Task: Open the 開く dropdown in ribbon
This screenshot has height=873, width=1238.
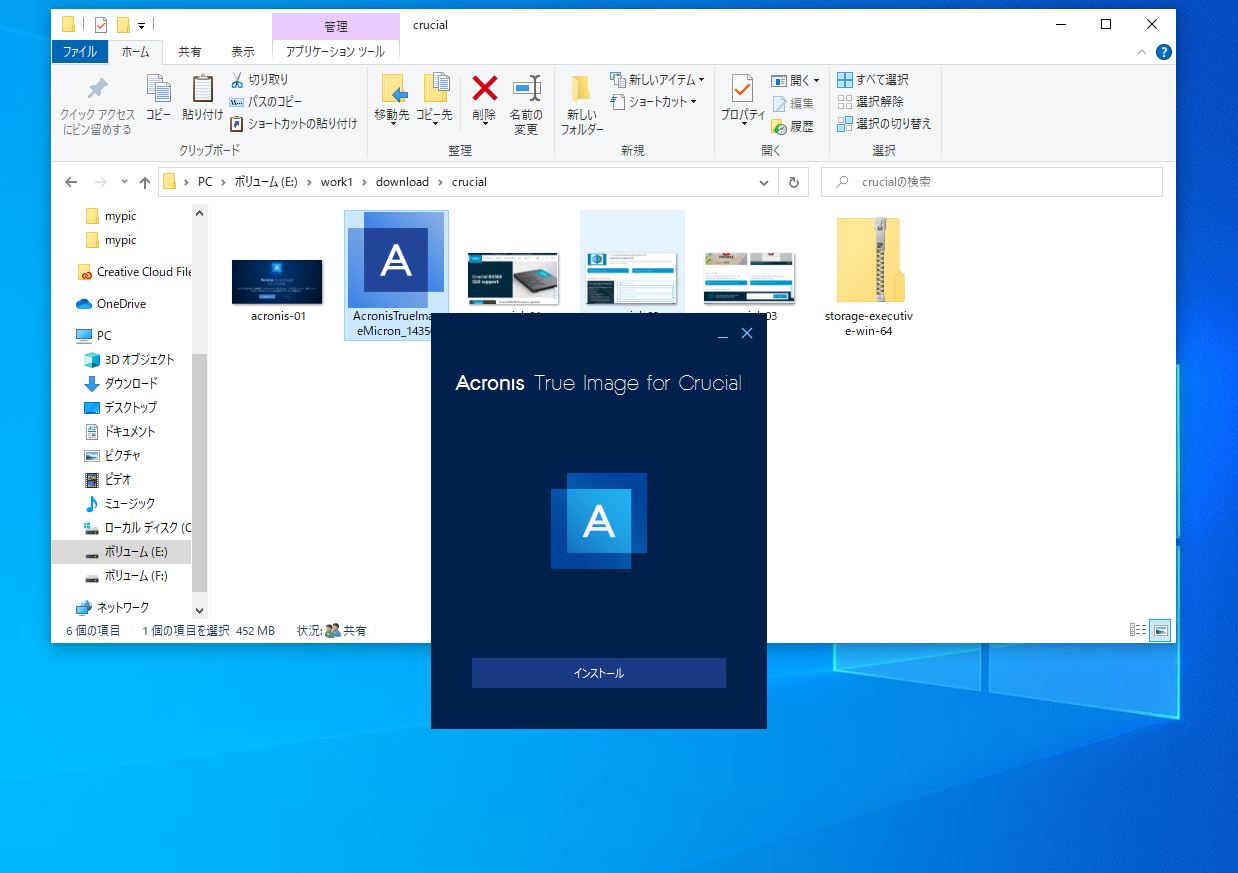Action: point(795,80)
